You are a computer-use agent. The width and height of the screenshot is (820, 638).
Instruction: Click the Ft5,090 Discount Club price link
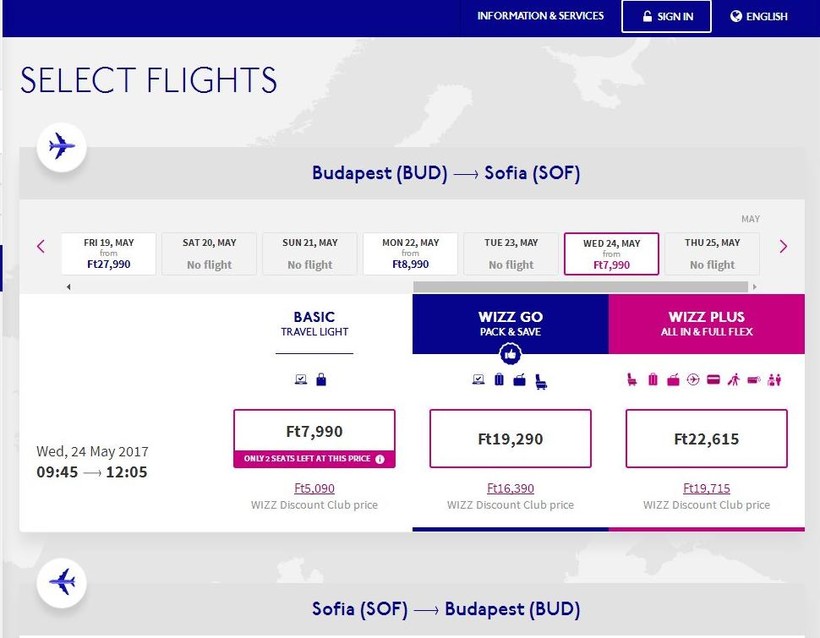314,489
